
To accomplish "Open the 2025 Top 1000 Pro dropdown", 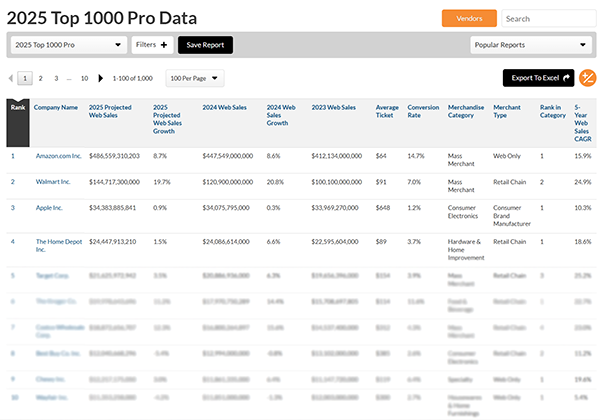I will pos(69,45).
